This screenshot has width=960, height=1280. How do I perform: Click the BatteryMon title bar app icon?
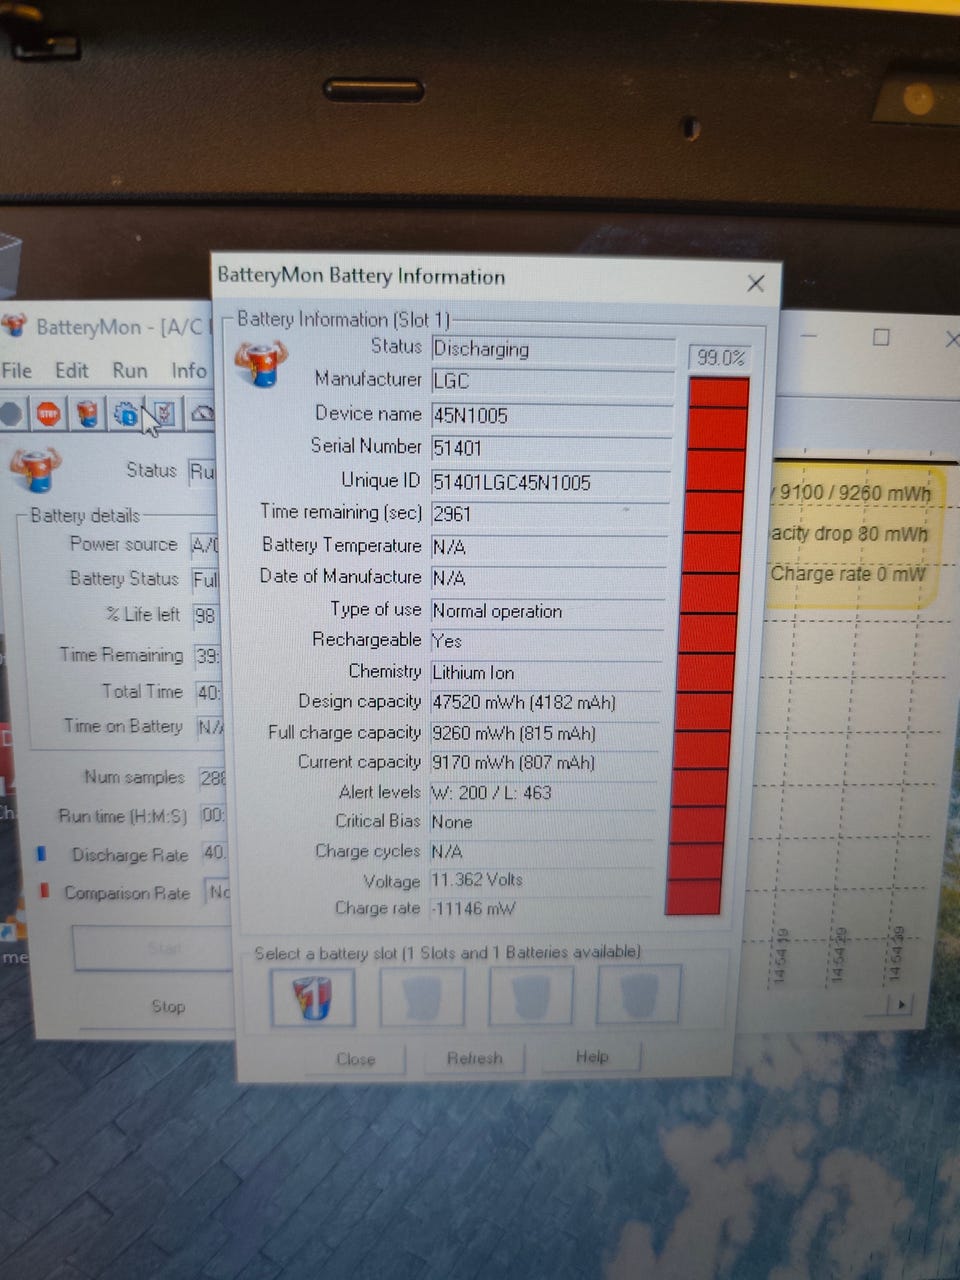[x=13, y=326]
